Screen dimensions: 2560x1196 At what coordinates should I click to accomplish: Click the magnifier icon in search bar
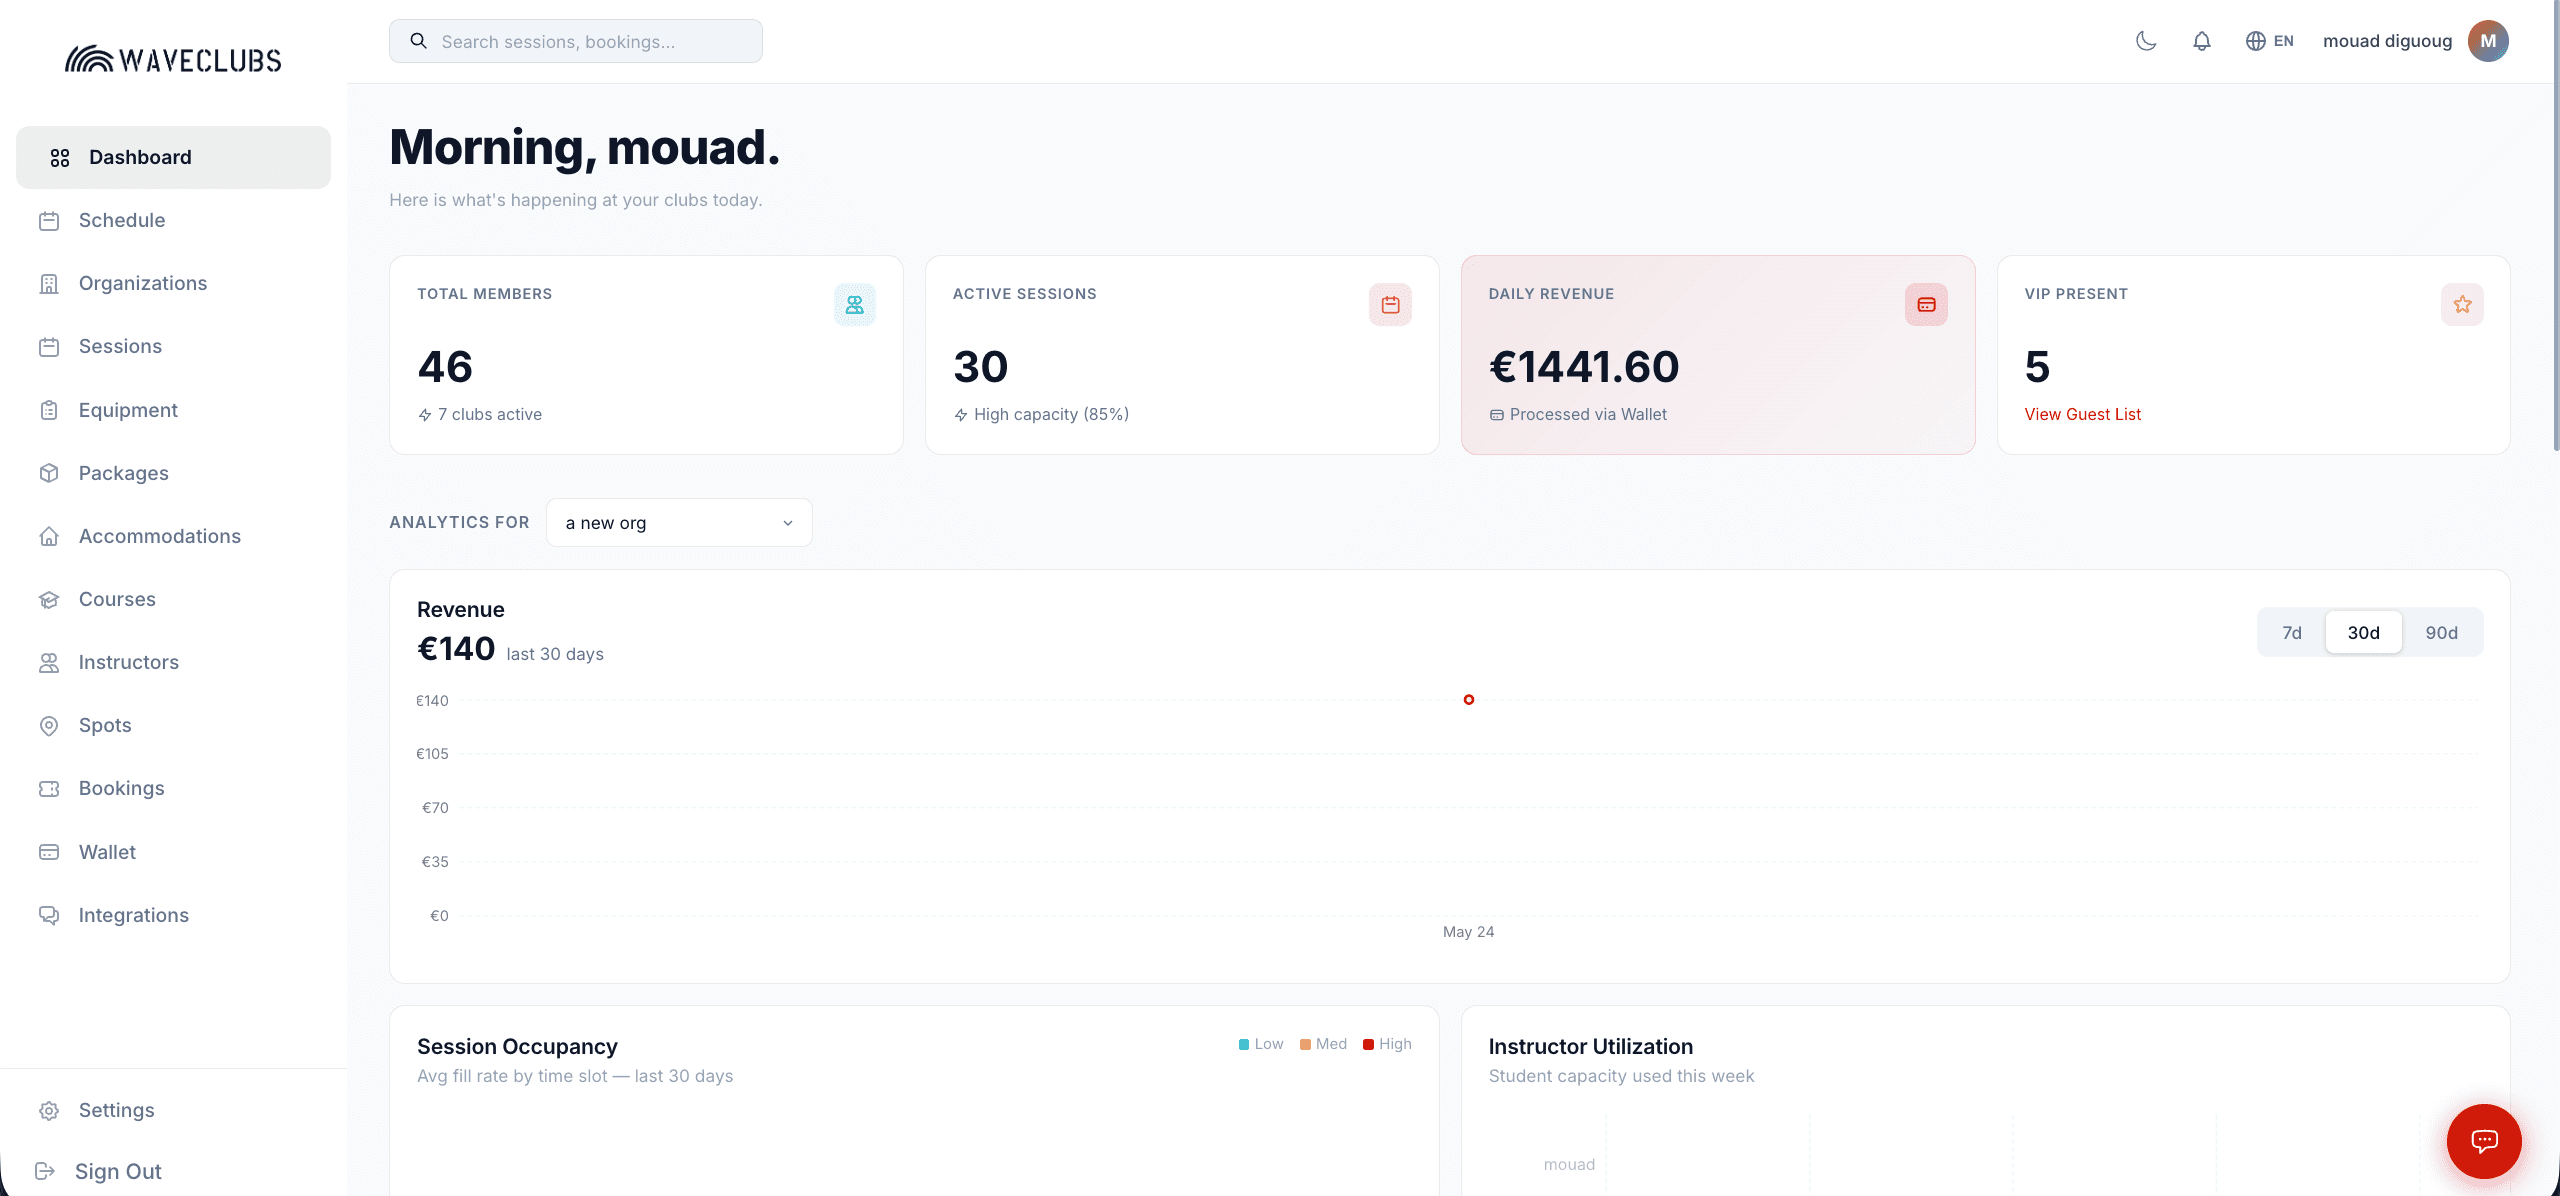click(x=419, y=41)
